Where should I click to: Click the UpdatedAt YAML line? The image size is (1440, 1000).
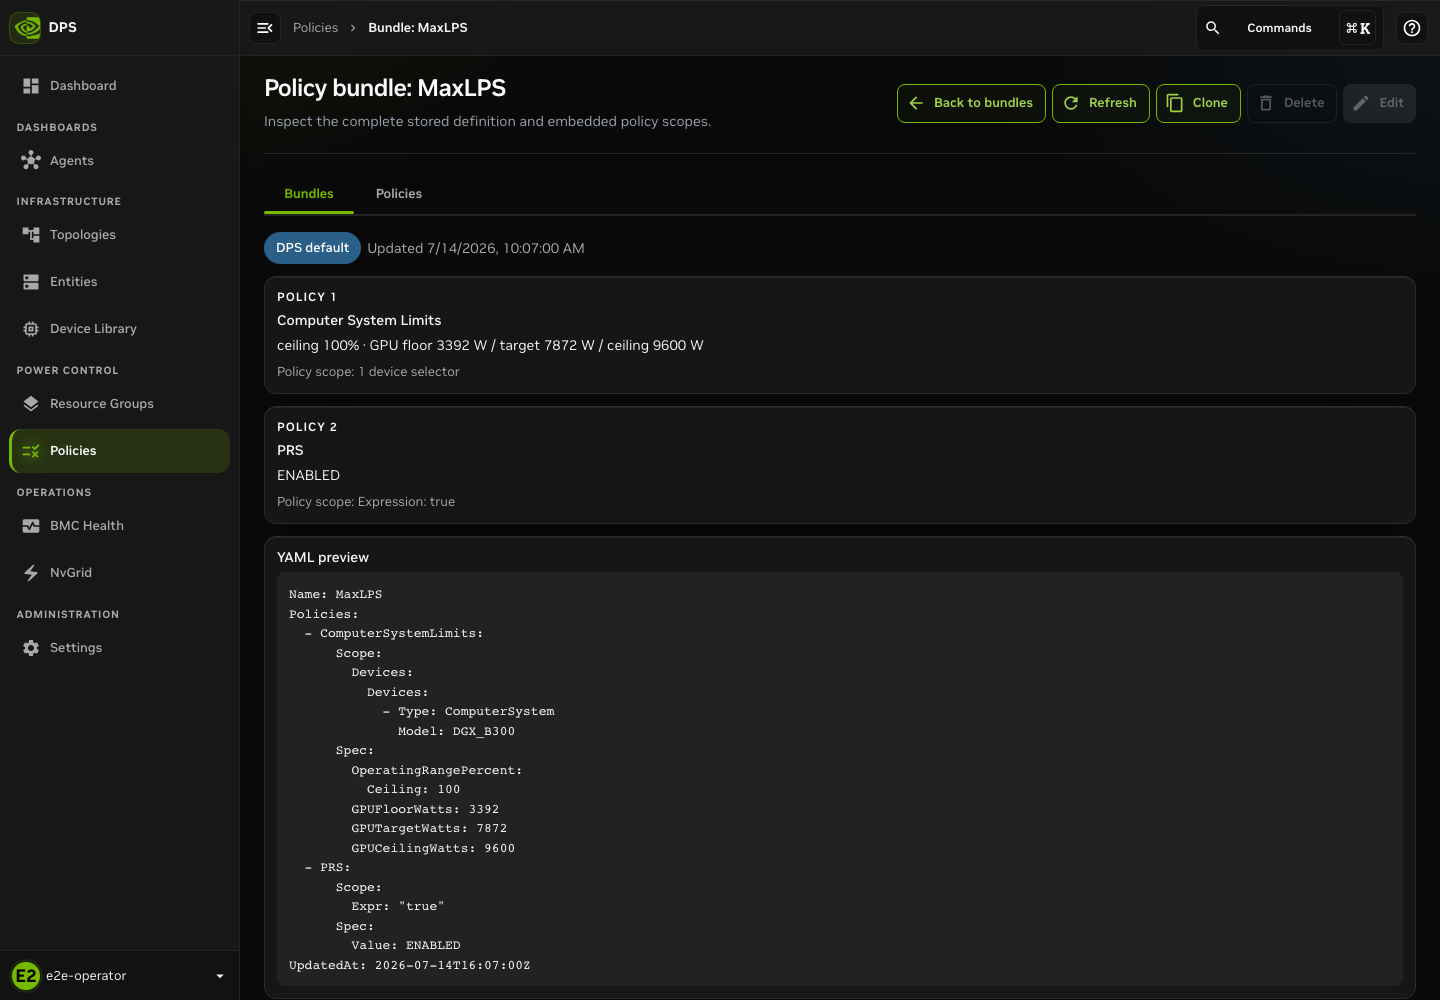[x=410, y=966]
